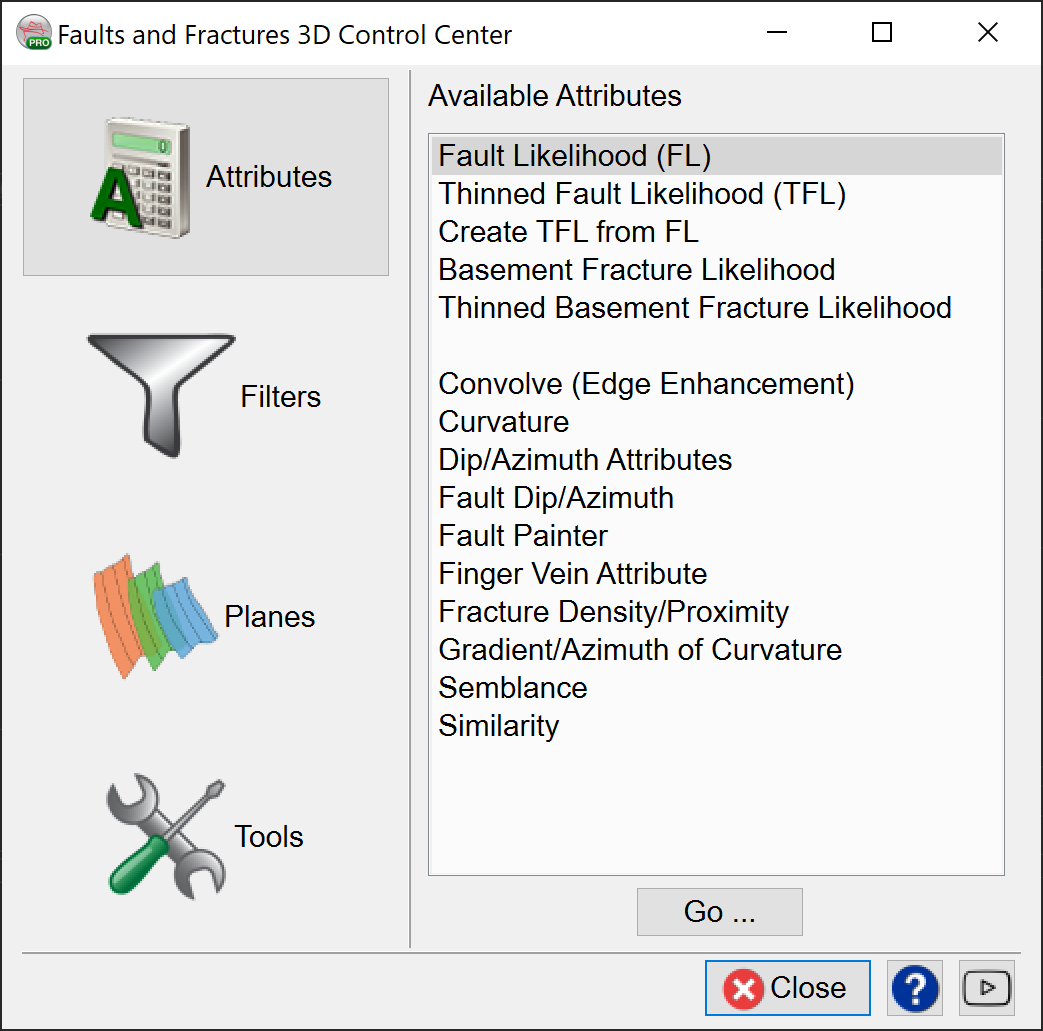This screenshot has height=1031, width=1043.
Task: Choose the Curvature attribute
Action: click(x=503, y=422)
